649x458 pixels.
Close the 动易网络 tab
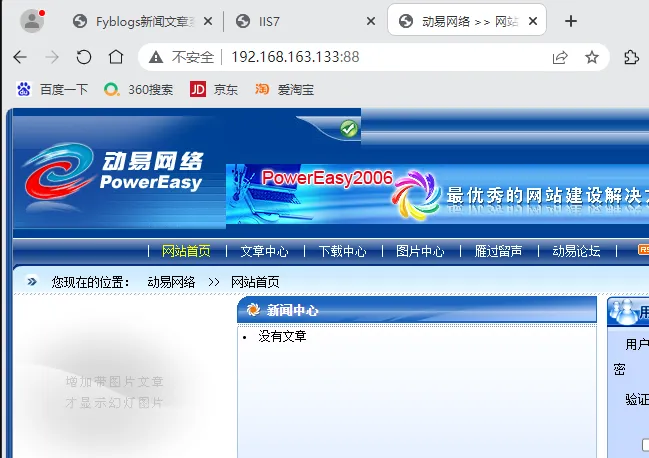[x=533, y=21]
